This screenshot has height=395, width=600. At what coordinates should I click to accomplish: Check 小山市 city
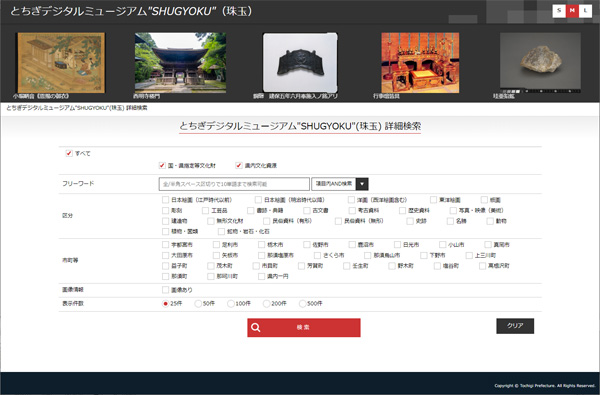click(x=443, y=245)
